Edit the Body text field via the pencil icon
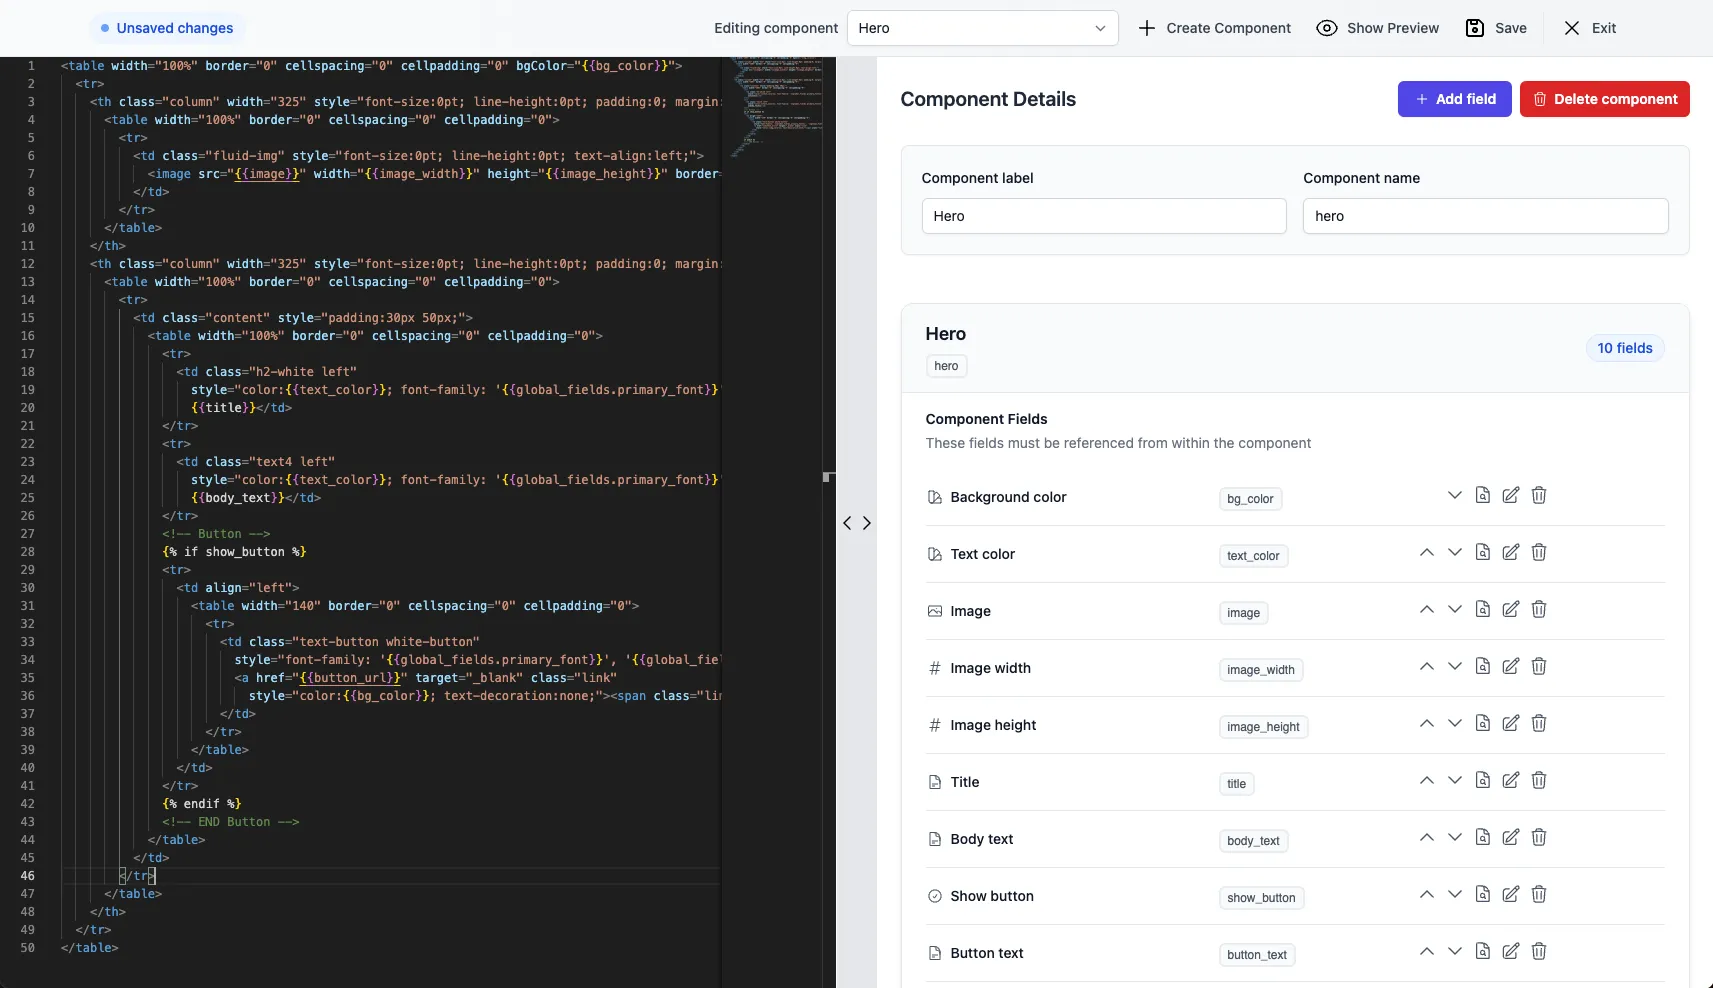Viewport: 1713px width, 988px height. (1510, 838)
